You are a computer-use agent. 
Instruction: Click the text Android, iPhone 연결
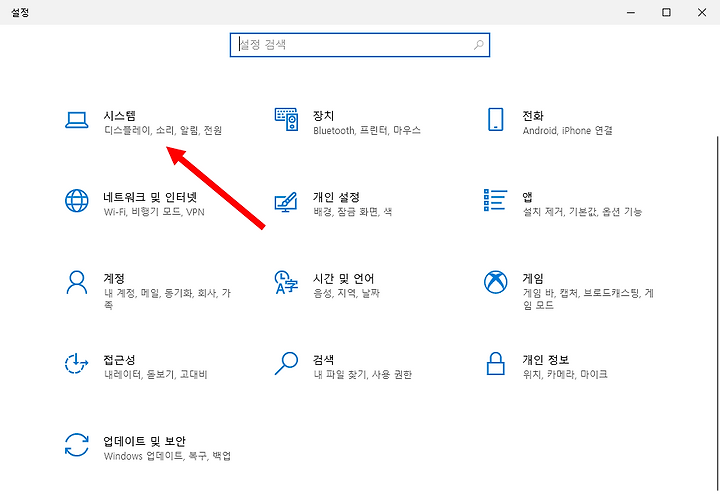pos(568,130)
